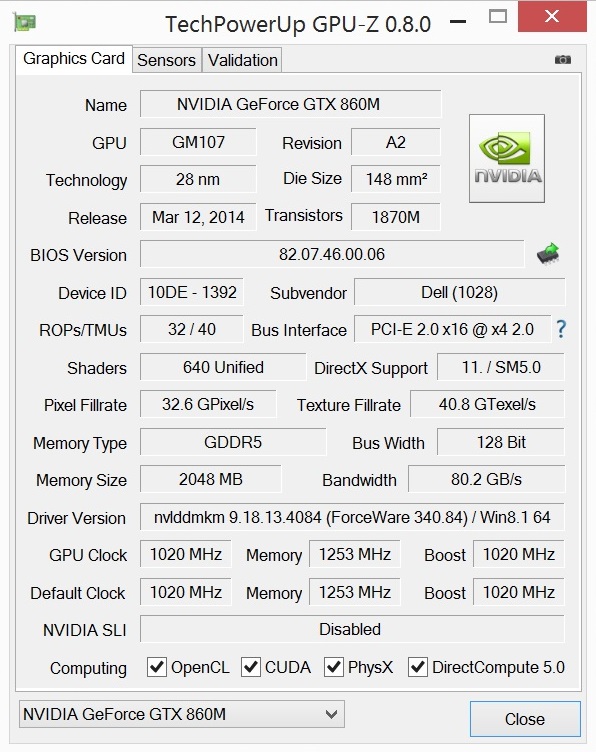Click Technology value 28 nm

199,179
